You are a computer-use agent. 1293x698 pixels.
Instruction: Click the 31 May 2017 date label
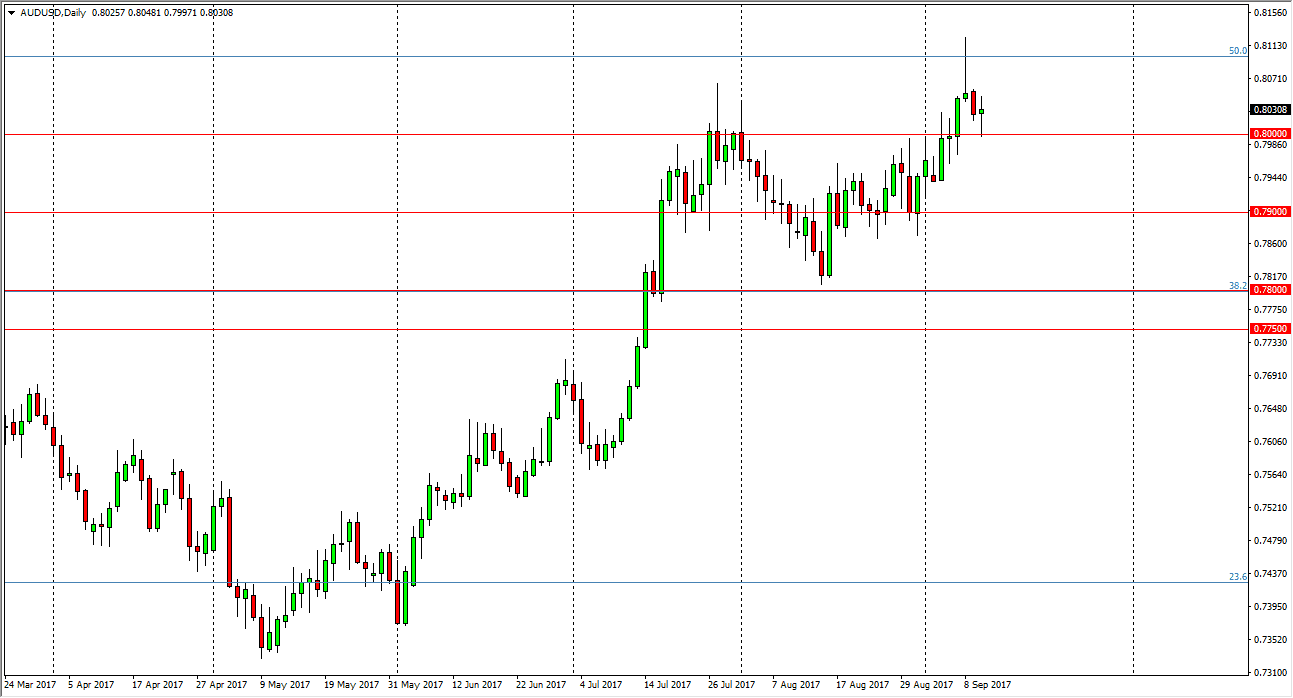(416, 685)
